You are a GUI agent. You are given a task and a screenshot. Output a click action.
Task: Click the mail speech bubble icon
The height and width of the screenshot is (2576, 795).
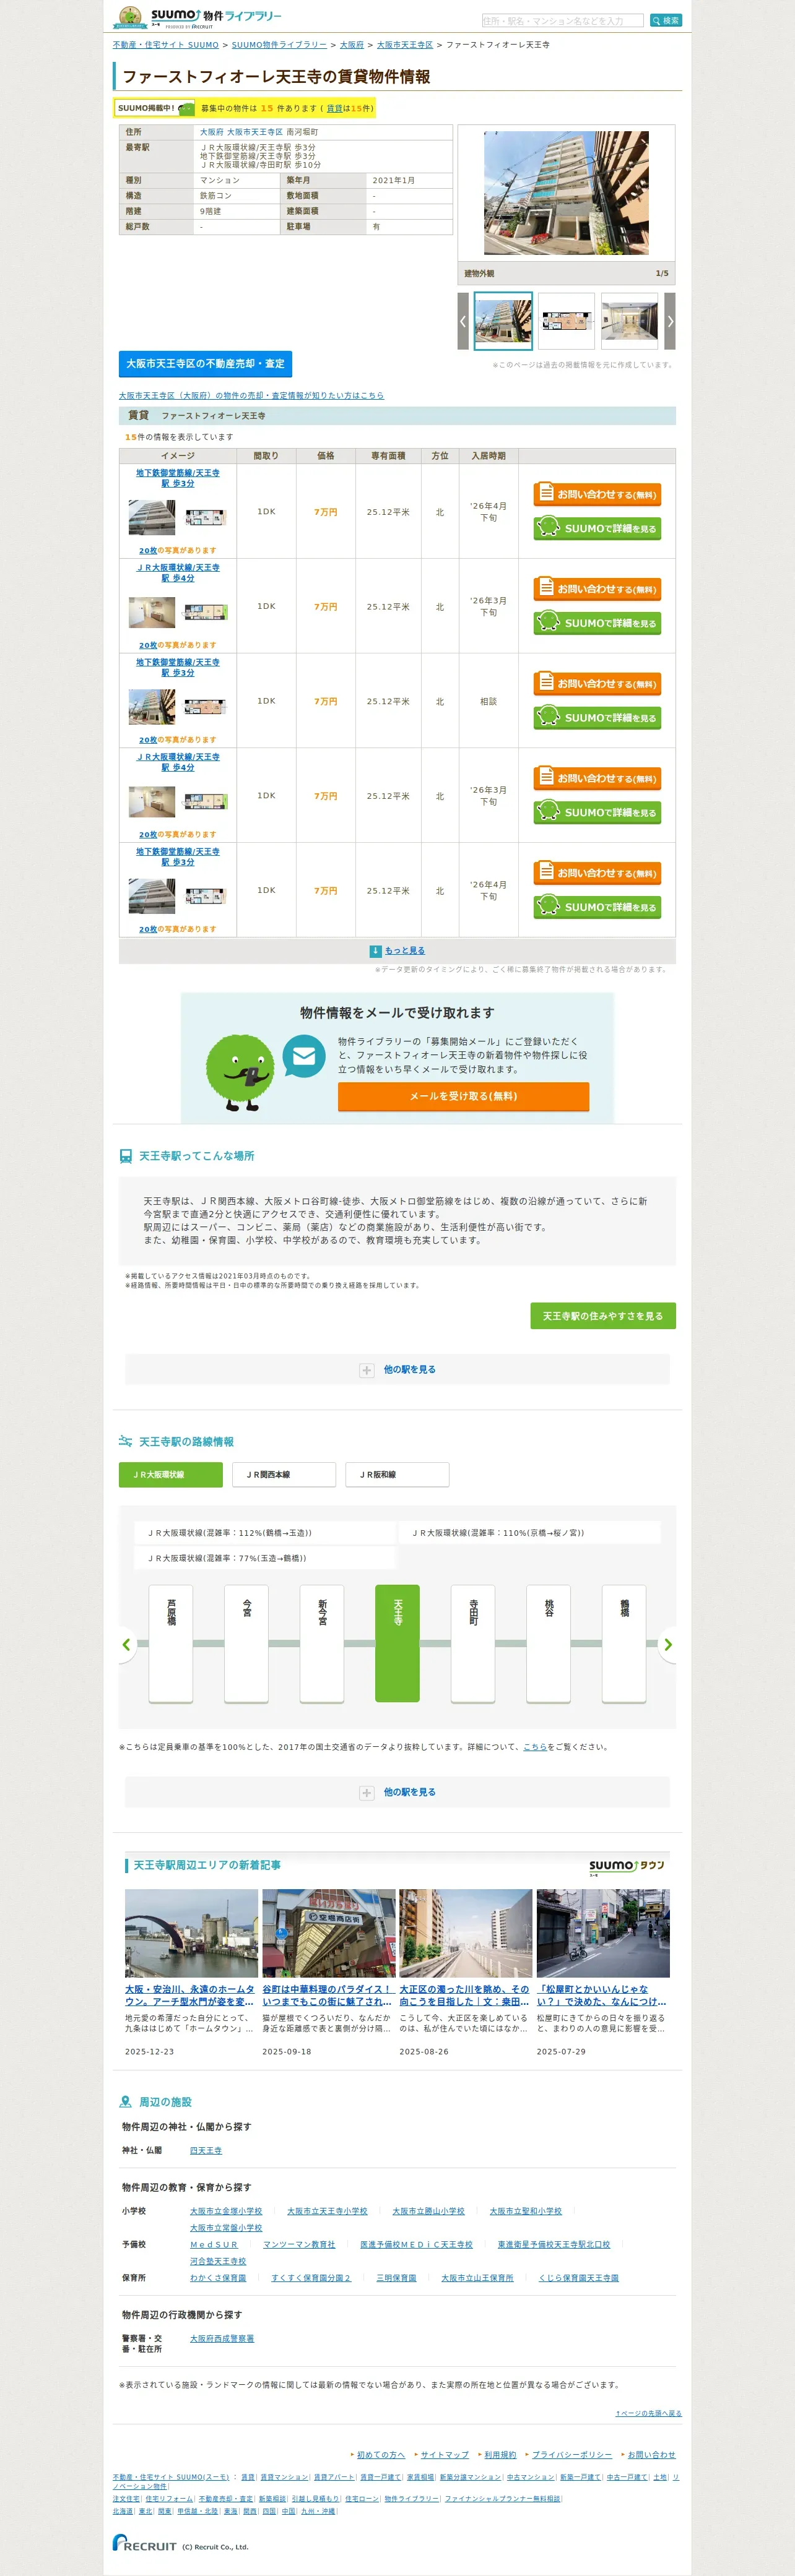pos(304,1056)
